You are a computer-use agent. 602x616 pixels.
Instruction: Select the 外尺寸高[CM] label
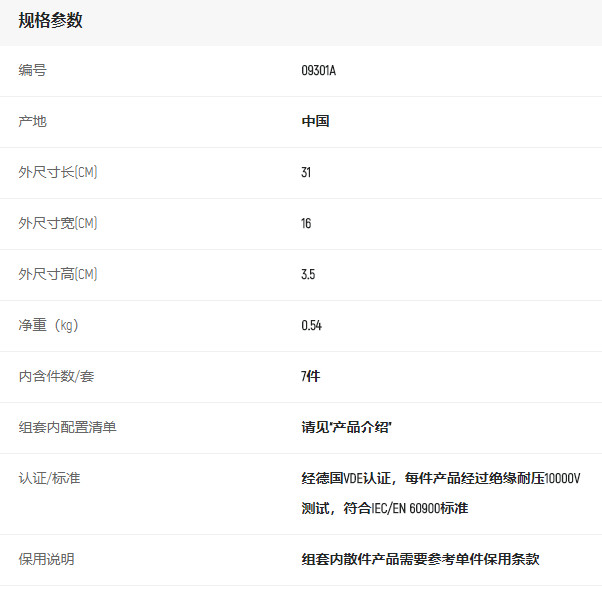[58, 275]
